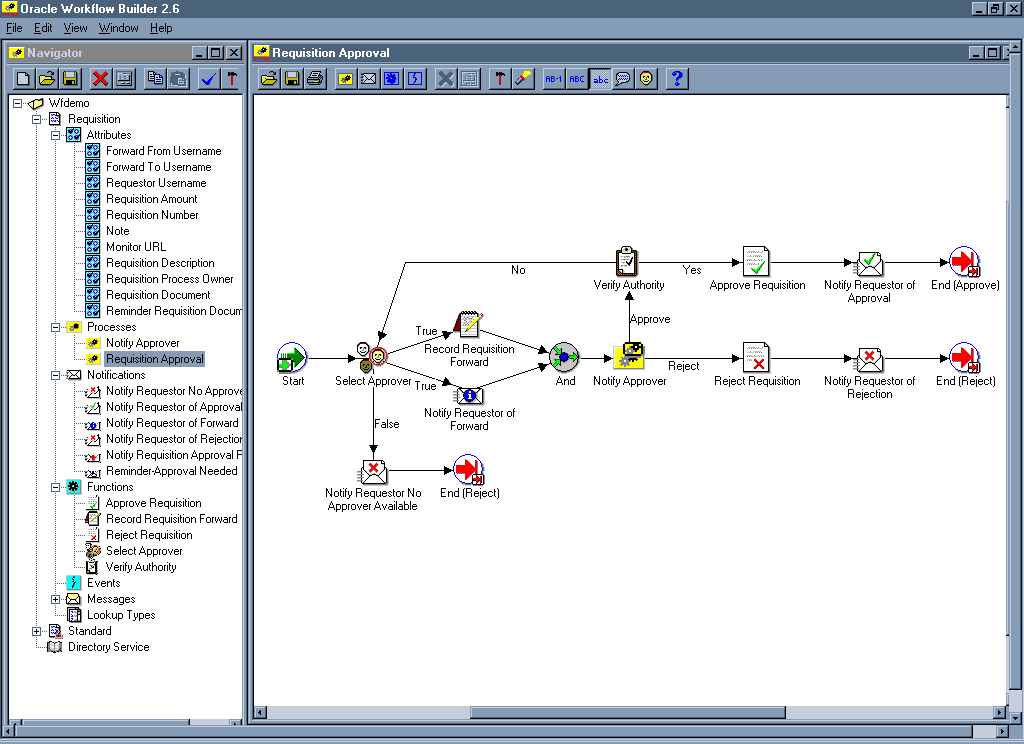Image resolution: width=1024 pixels, height=744 pixels.
Task: Select Notify Approver process in Navigator tree
Action: [x=142, y=343]
